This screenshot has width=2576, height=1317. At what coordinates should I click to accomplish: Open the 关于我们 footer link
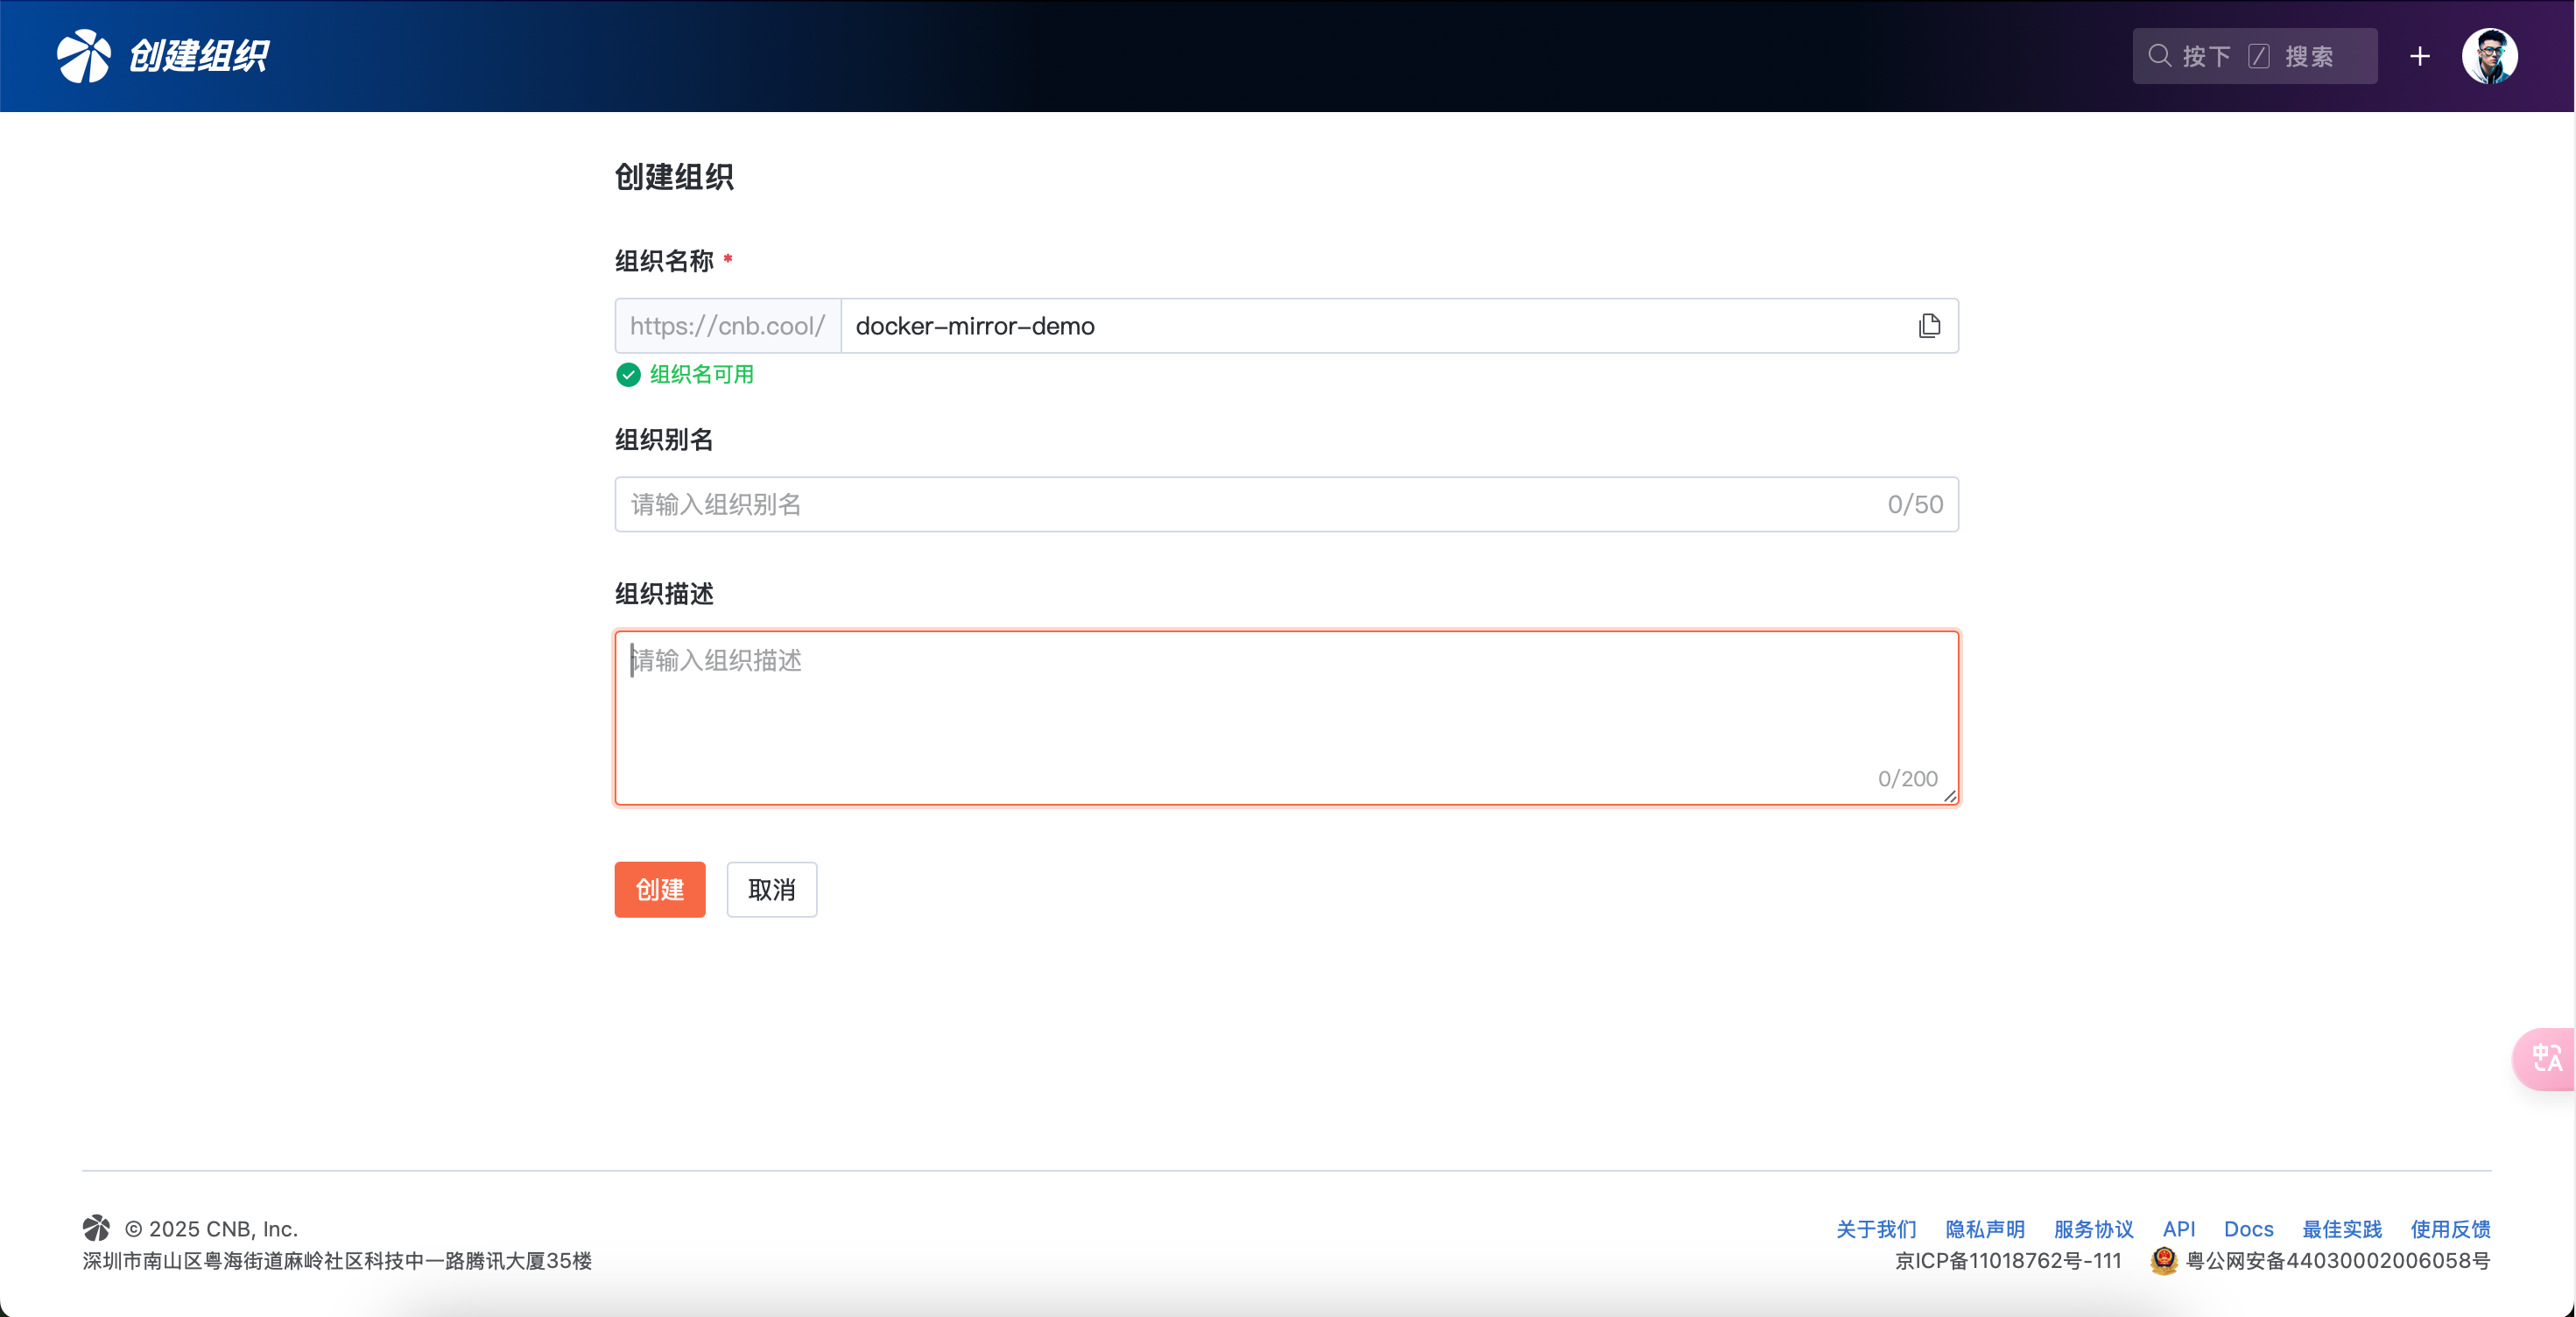tap(1876, 1229)
